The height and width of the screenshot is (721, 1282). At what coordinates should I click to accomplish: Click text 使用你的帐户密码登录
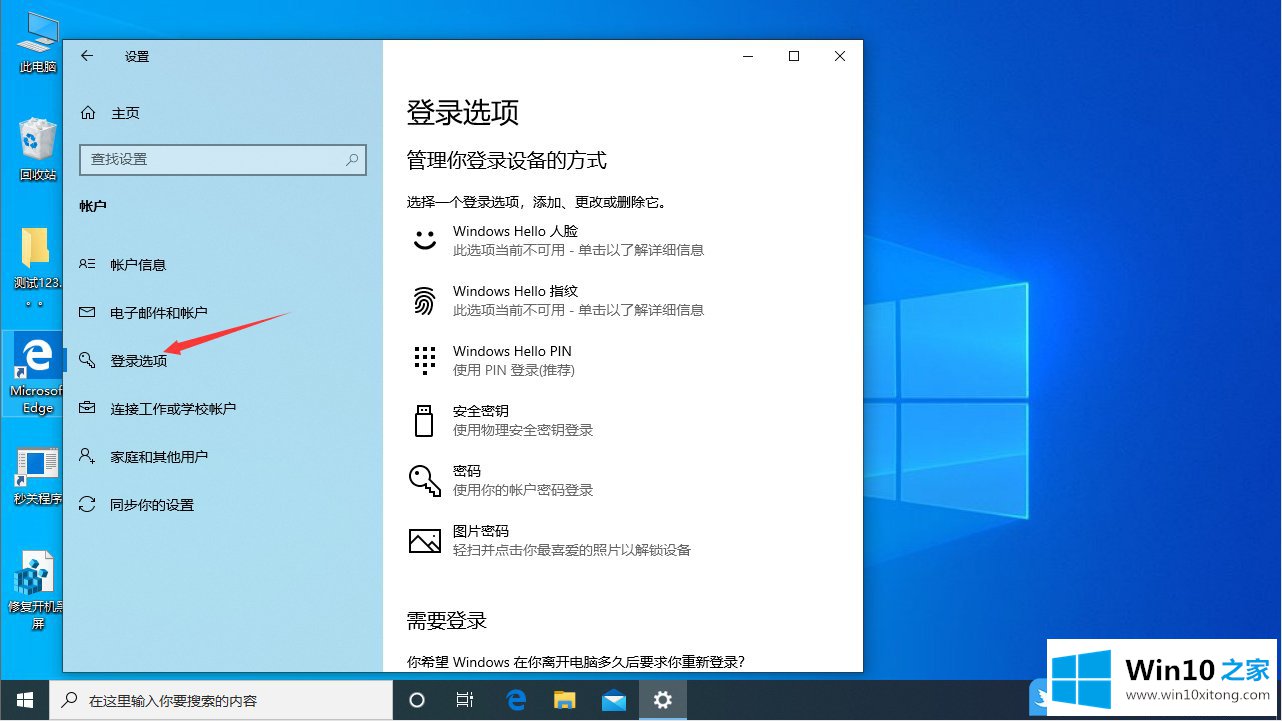pyautogui.click(x=523, y=490)
